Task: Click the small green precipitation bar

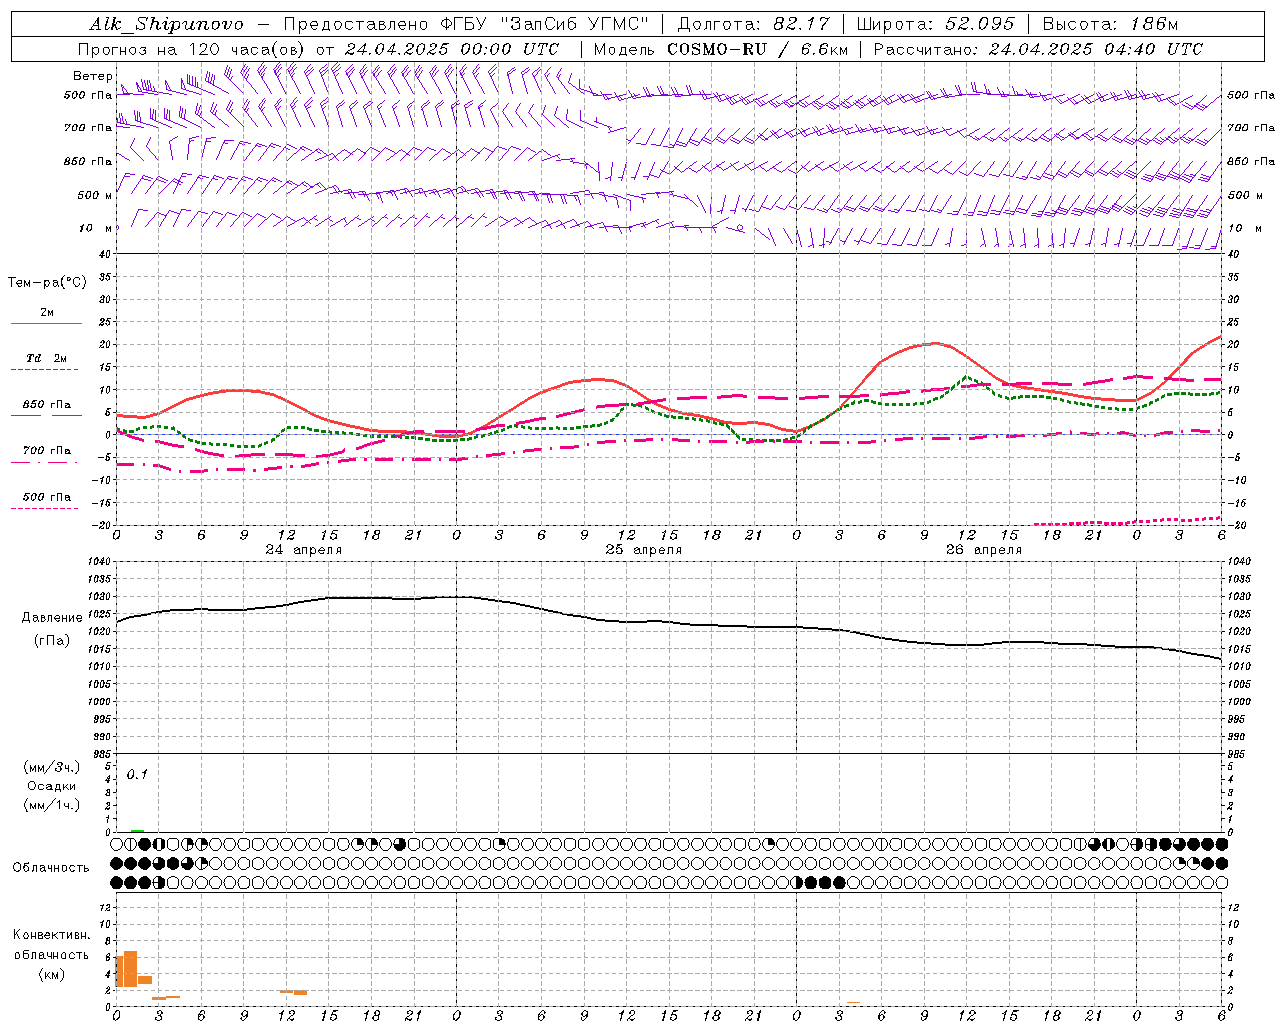Action: [137, 830]
